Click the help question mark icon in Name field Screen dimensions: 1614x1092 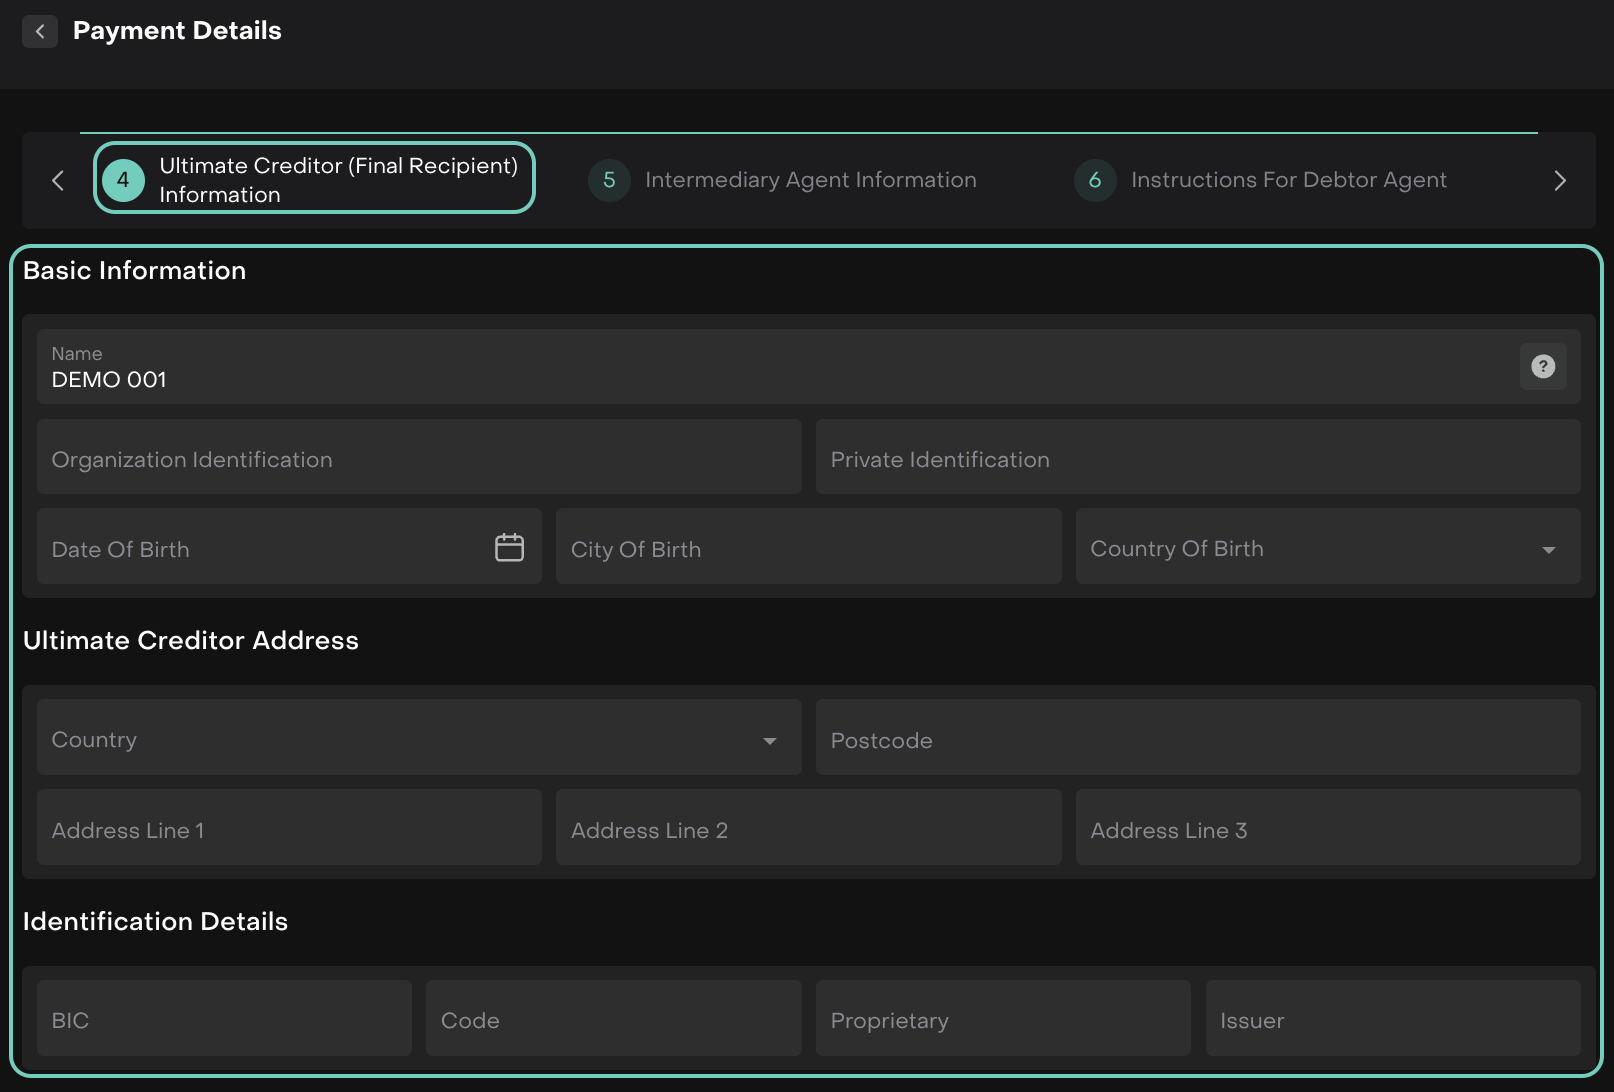[x=1542, y=367]
